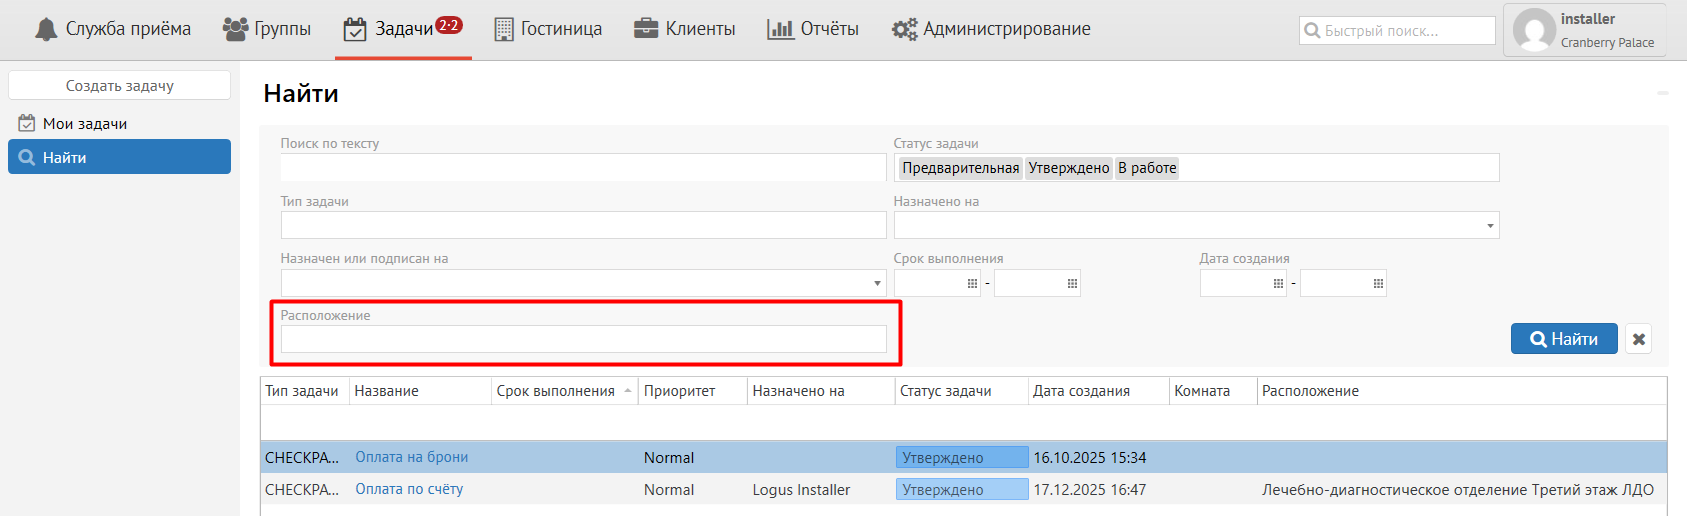The image size is (1687, 516).
Task: Click the Клиенты briefcase icon
Action: click(646, 30)
